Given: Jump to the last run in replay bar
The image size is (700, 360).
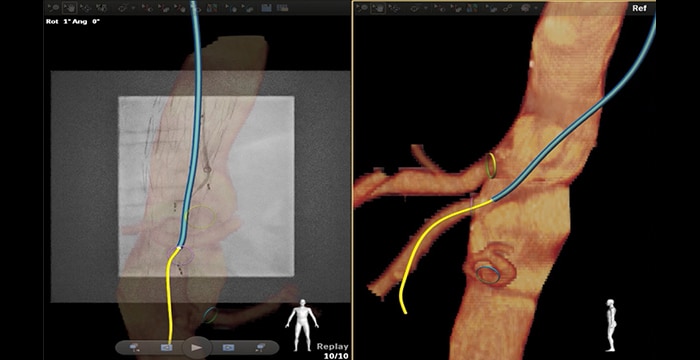Looking at the screenshot, I should 261,347.
